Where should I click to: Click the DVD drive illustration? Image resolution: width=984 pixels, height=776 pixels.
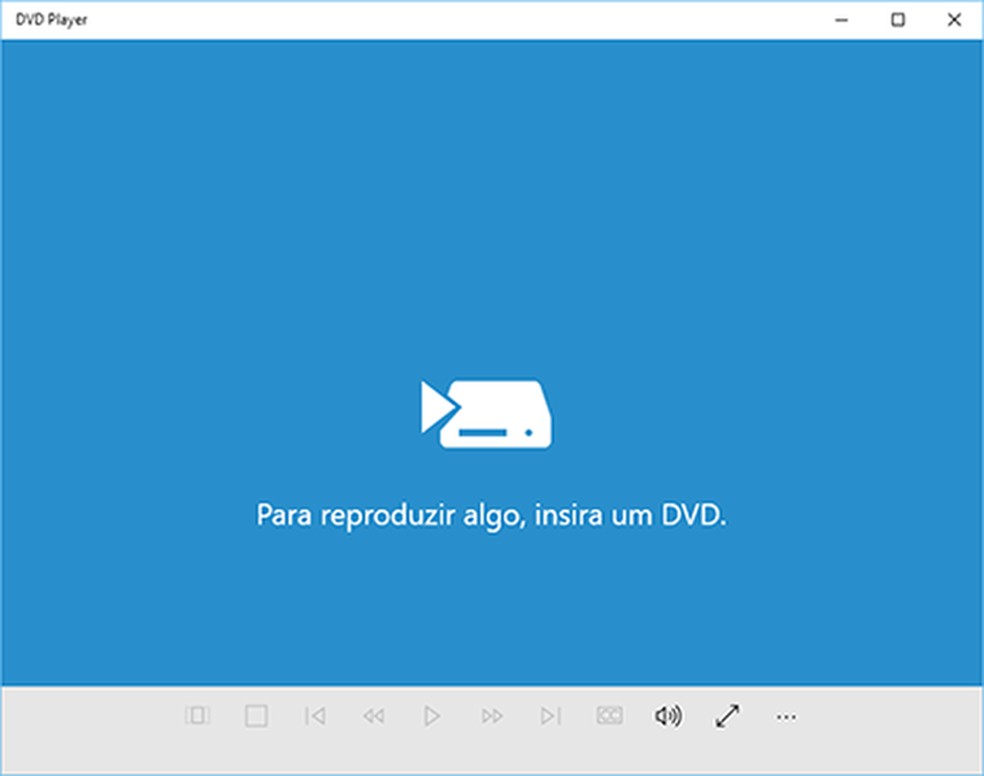pos(489,411)
